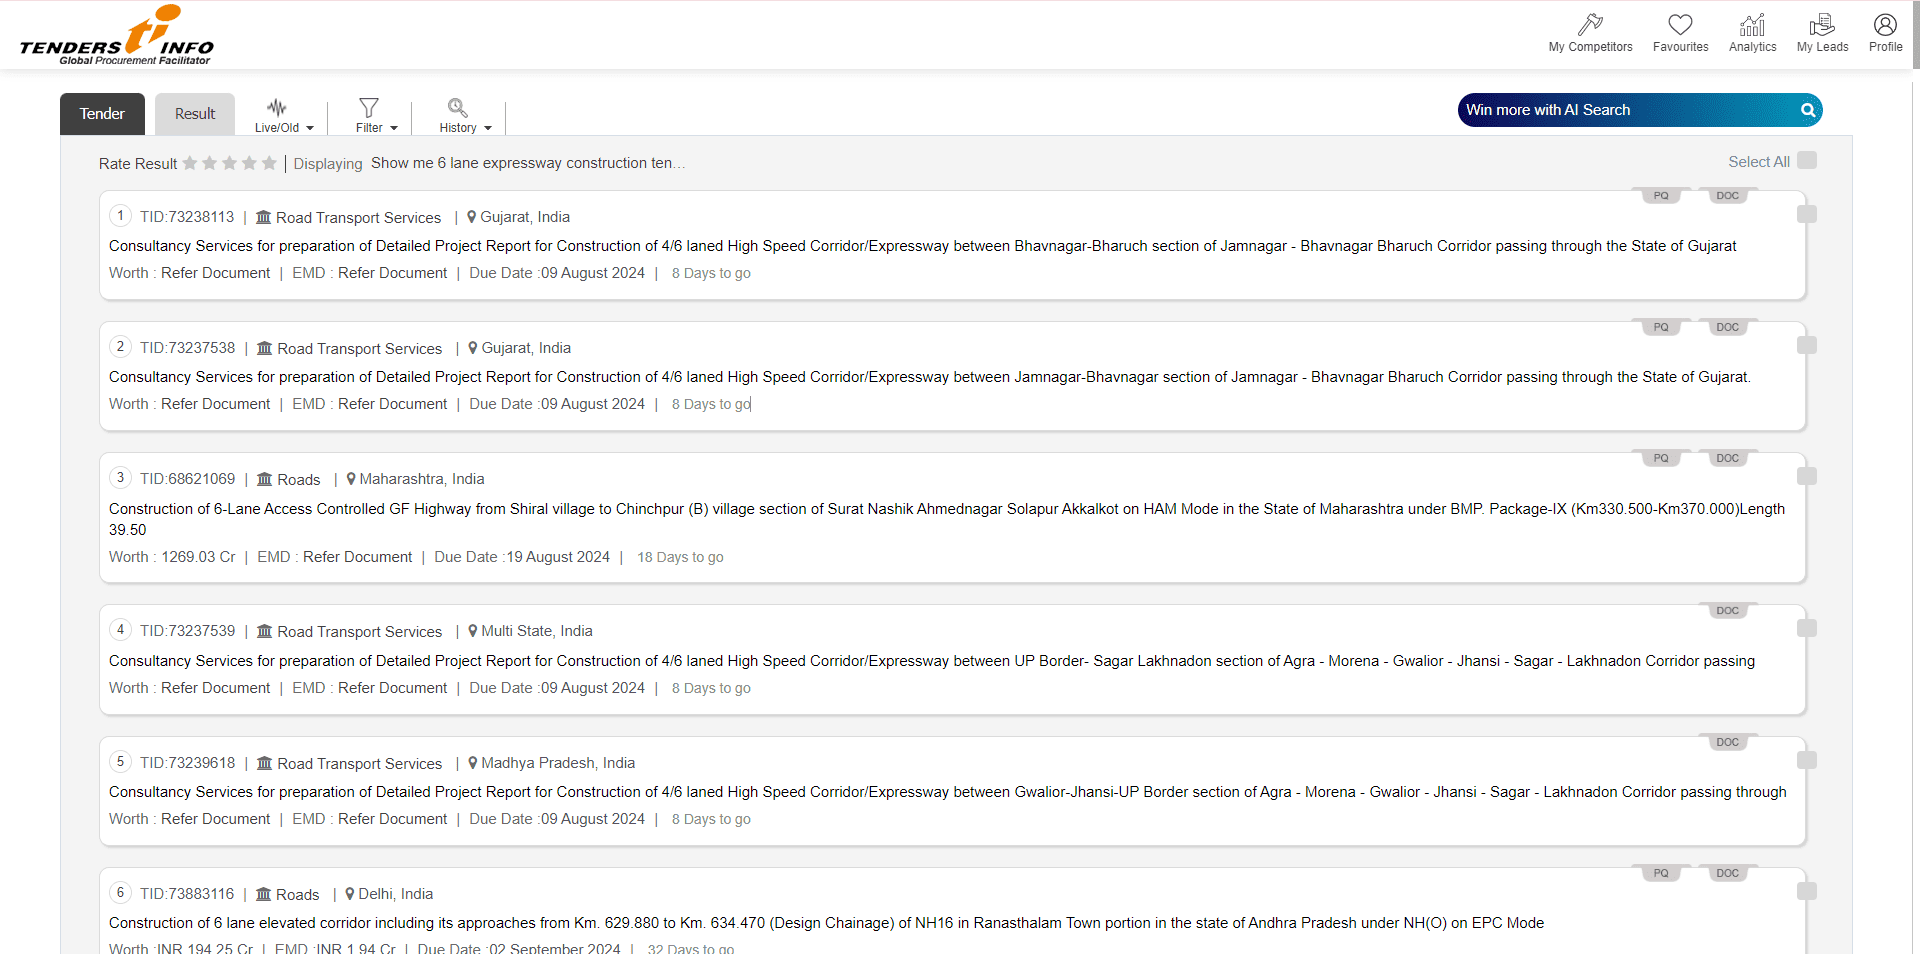The height and width of the screenshot is (954, 1920).
Task: Open the Profile user icon
Action: point(1885,25)
